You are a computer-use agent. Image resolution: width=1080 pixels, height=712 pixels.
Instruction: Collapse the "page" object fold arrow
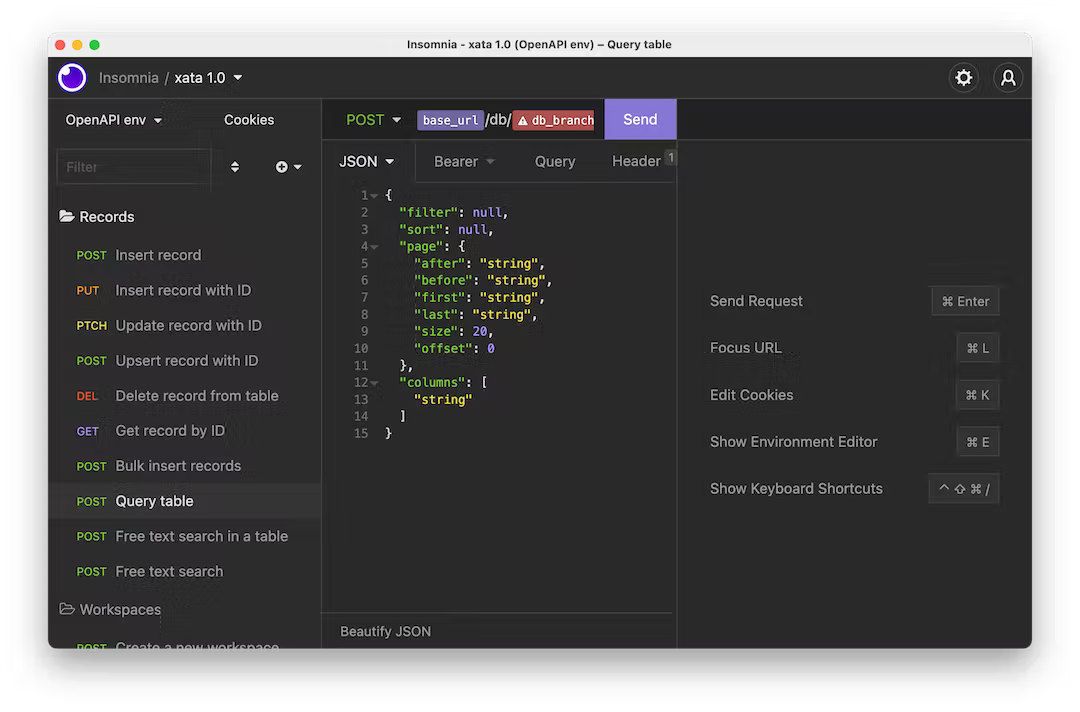click(x=374, y=247)
